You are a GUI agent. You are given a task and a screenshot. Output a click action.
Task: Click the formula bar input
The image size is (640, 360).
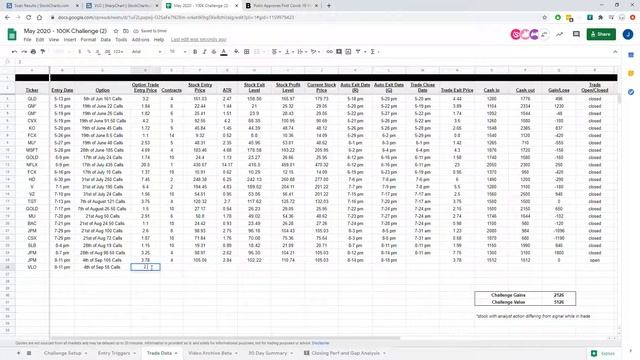318,62
